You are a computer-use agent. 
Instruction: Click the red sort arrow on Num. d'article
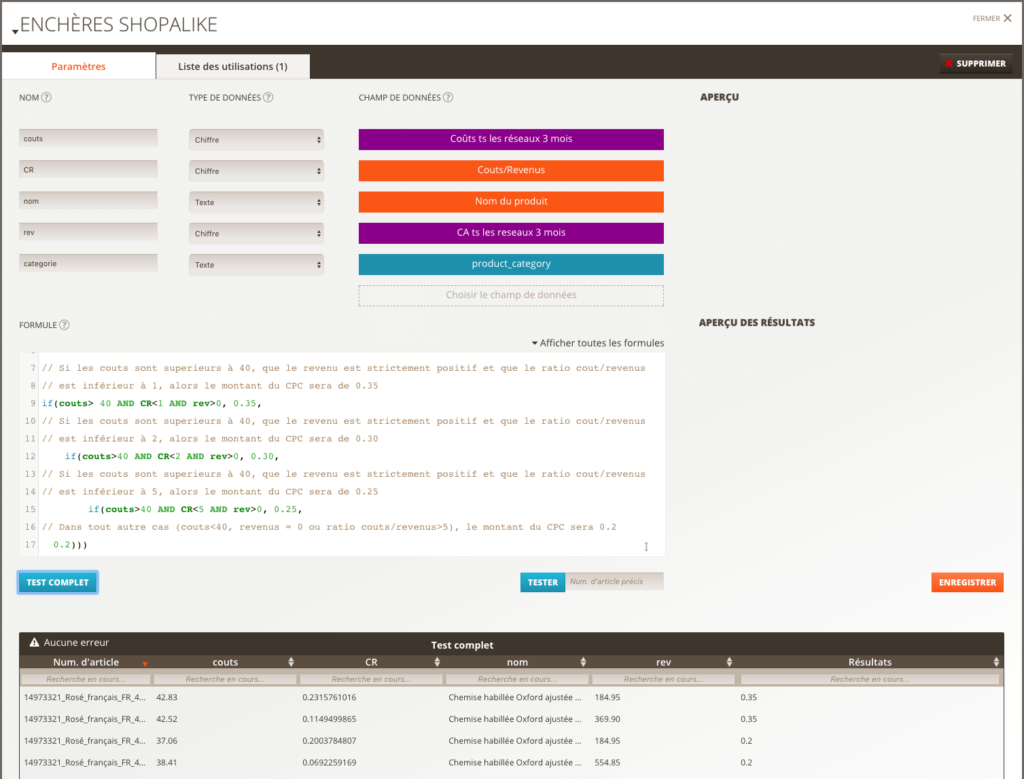click(145, 663)
